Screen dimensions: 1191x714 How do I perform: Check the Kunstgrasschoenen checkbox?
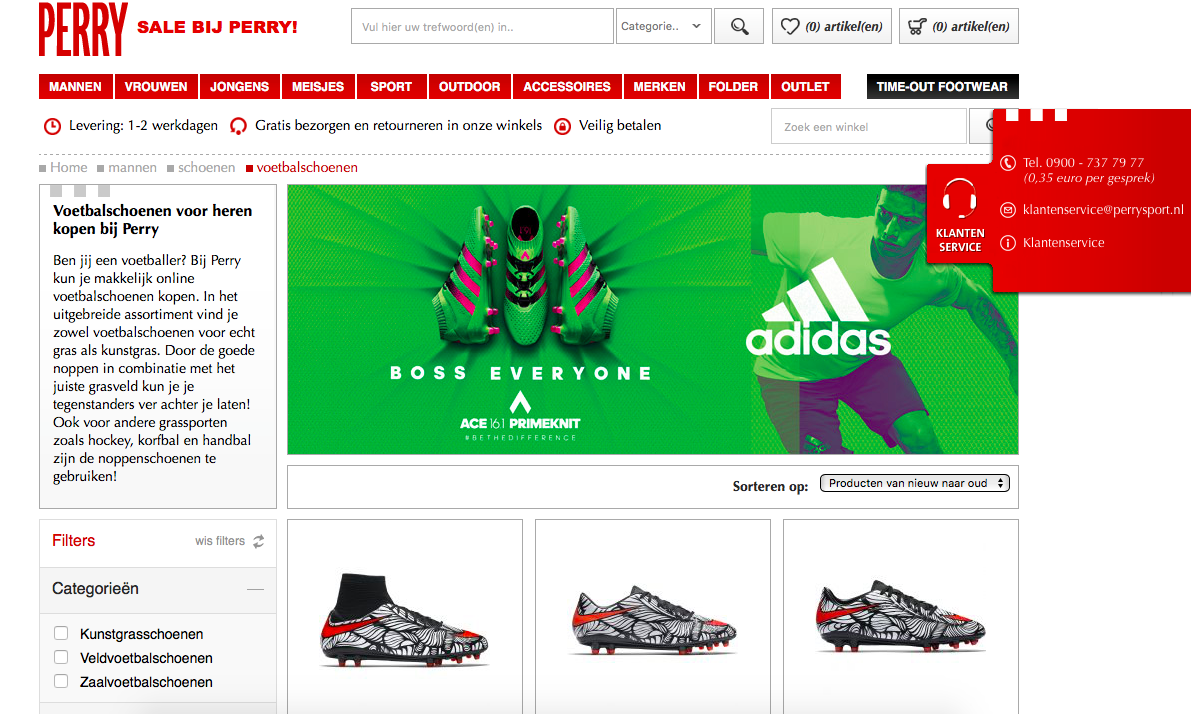pyautogui.click(x=61, y=633)
